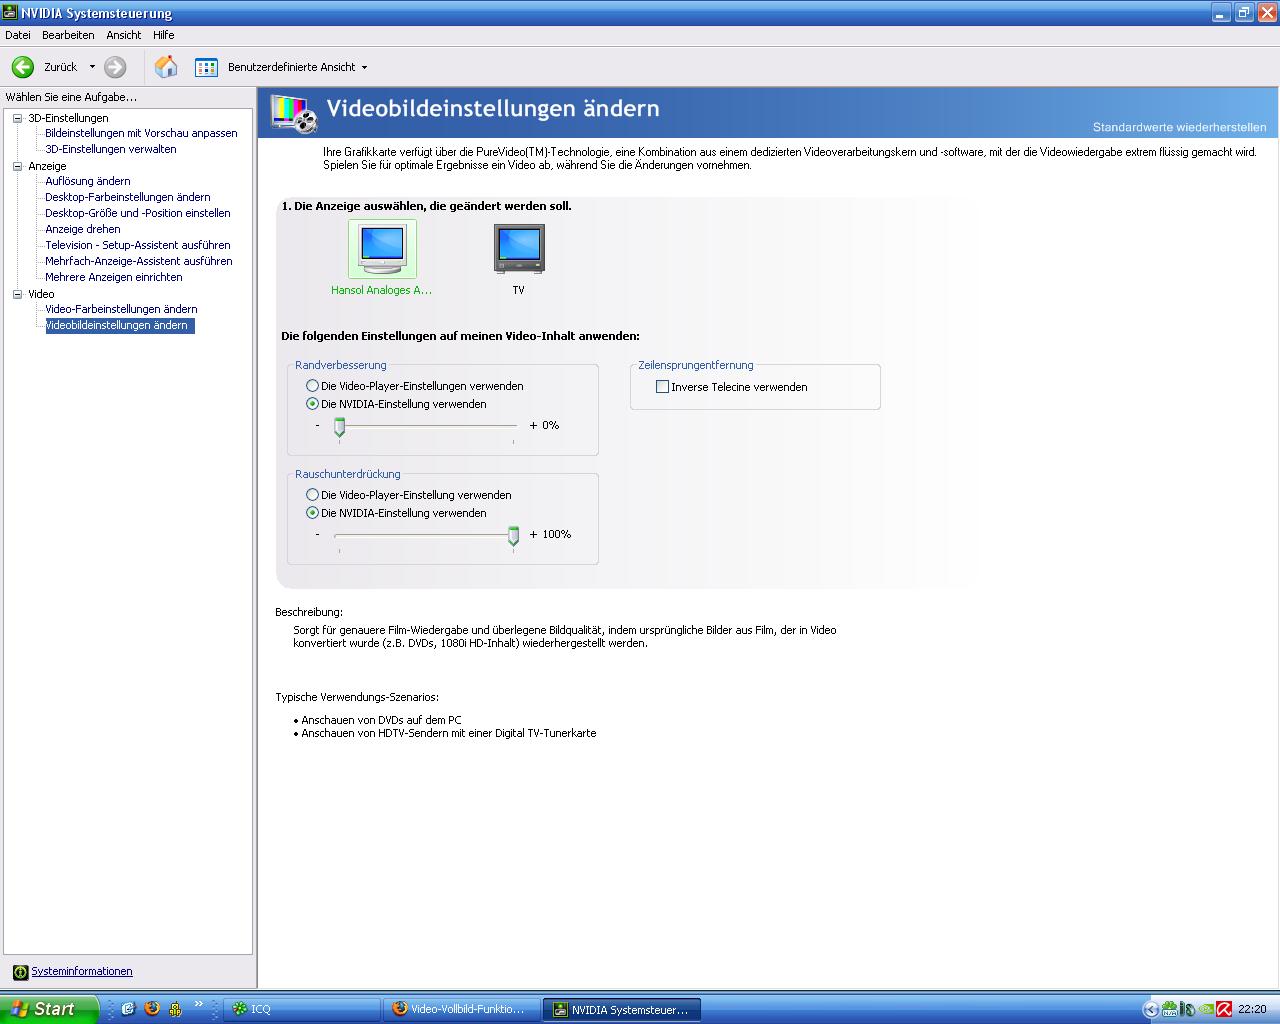The width and height of the screenshot is (1280, 1024).
Task: Click the NVIDIA Systemsteuerung taskbar button
Action: (622, 1009)
